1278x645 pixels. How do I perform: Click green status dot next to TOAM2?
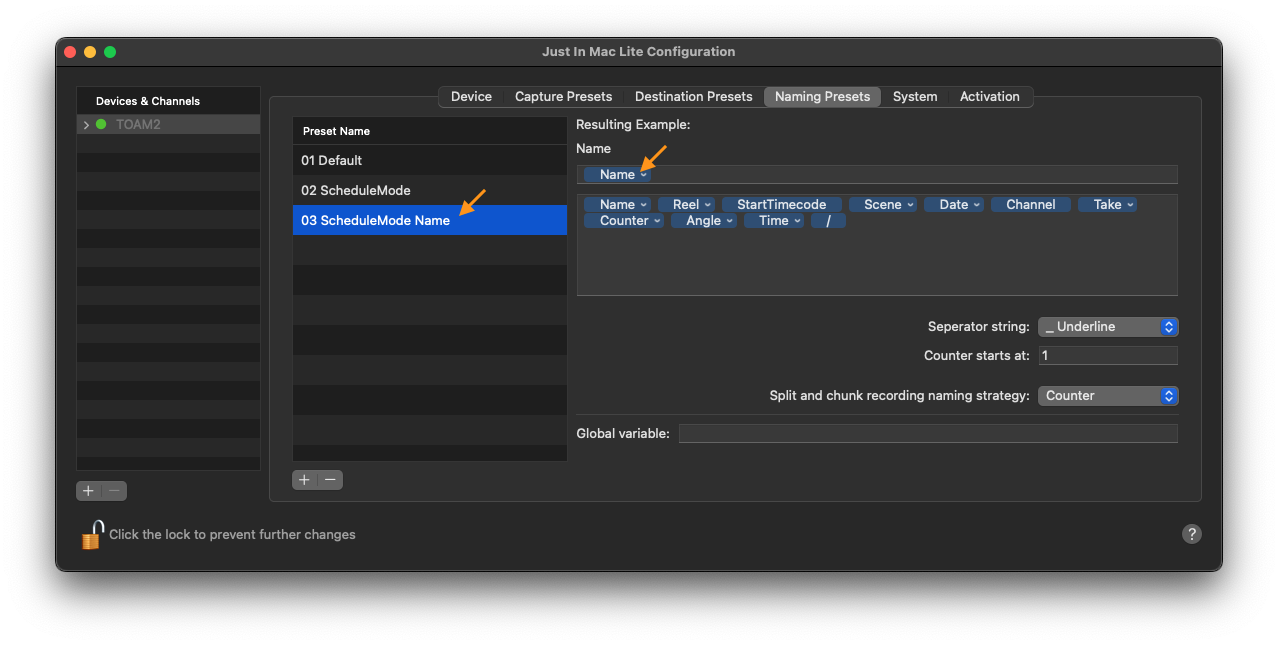tap(101, 125)
